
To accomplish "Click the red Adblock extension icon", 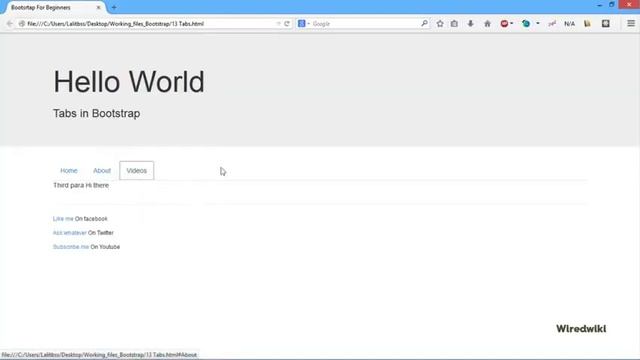I will [x=504, y=24].
